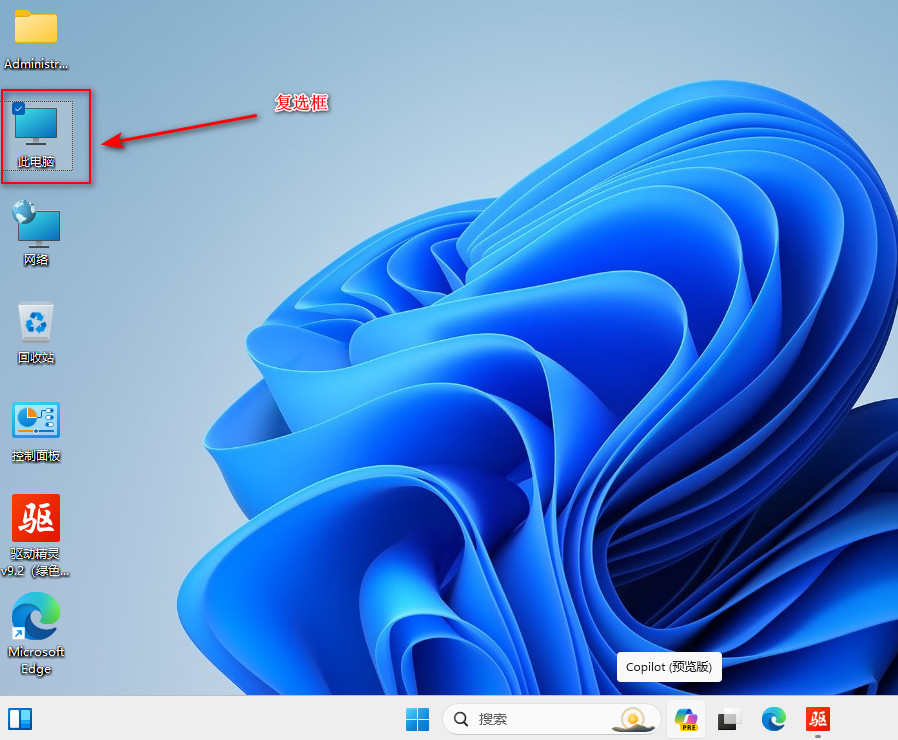Open the Windows Start menu

click(x=417, y=719)
